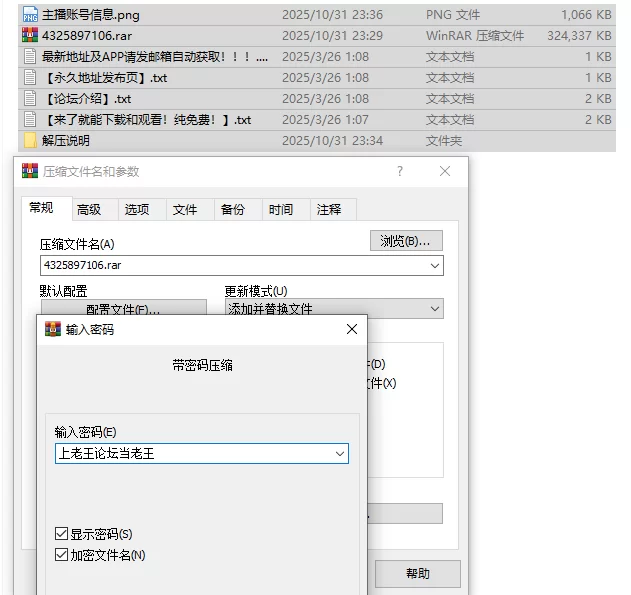
Task: Click the 文件夹 type cell
Action: pyautogui.click(x=444, y=140)
